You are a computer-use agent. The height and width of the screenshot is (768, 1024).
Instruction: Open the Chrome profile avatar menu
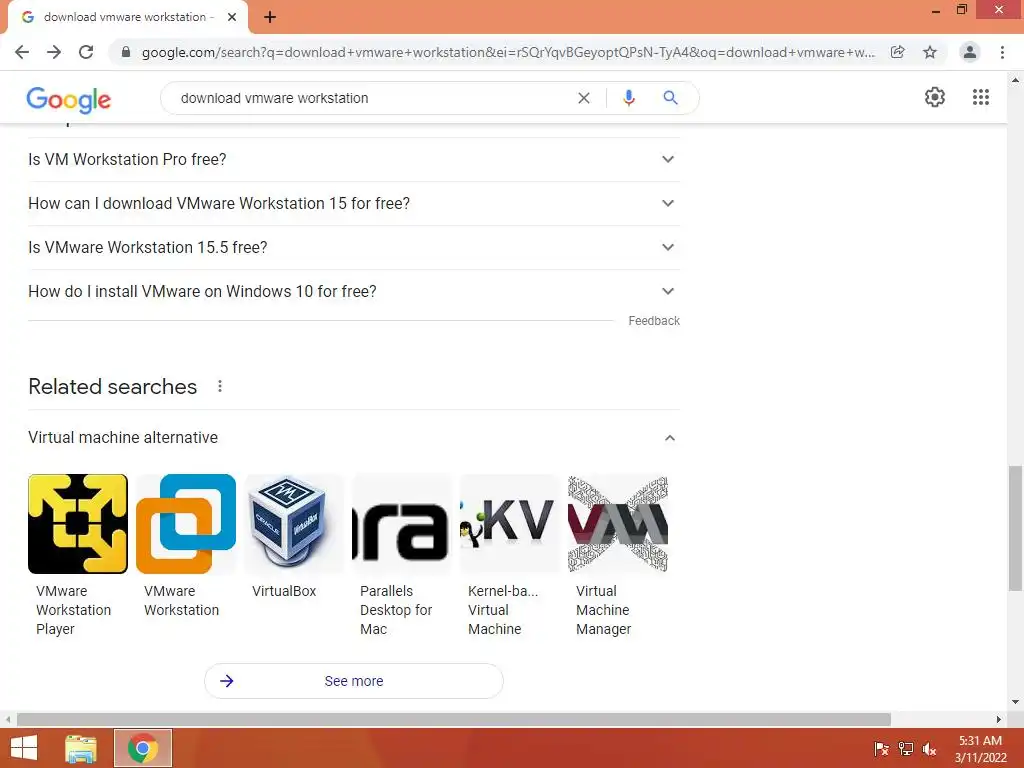pyautogui.click(x=970, y=52)
